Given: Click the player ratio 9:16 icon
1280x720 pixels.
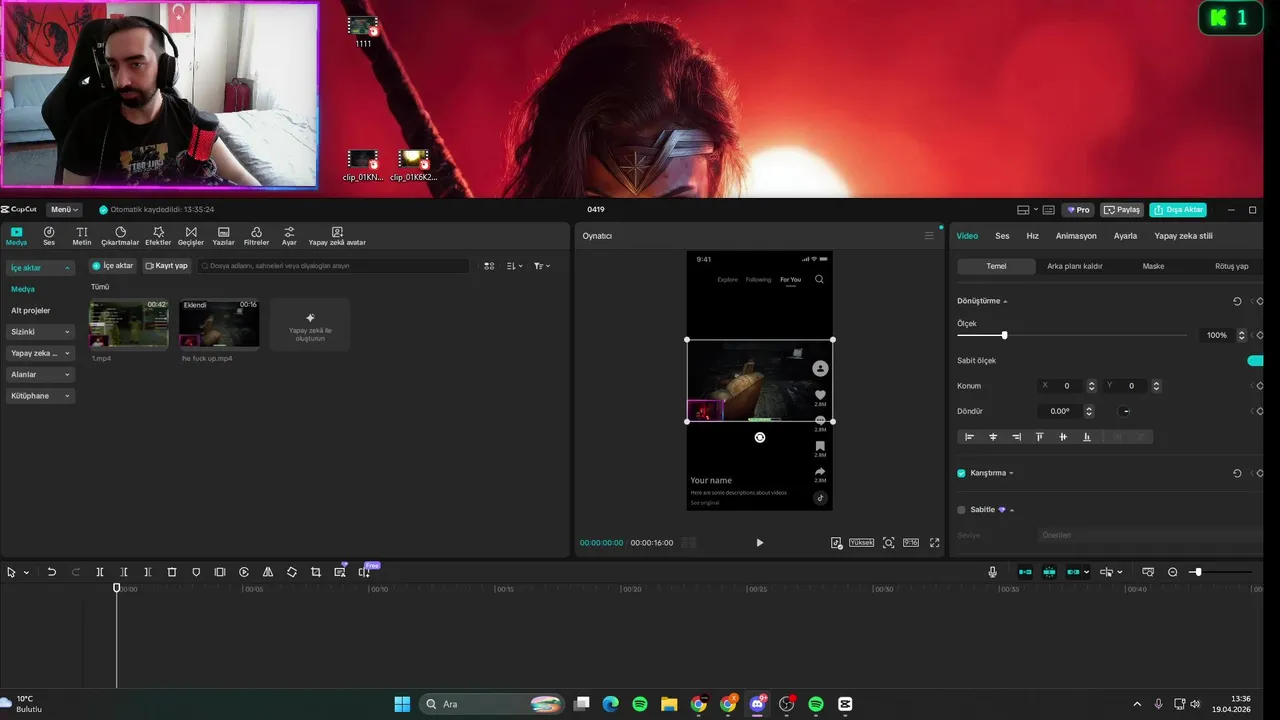Looking at the screenshot, I should tap(911, 543).
